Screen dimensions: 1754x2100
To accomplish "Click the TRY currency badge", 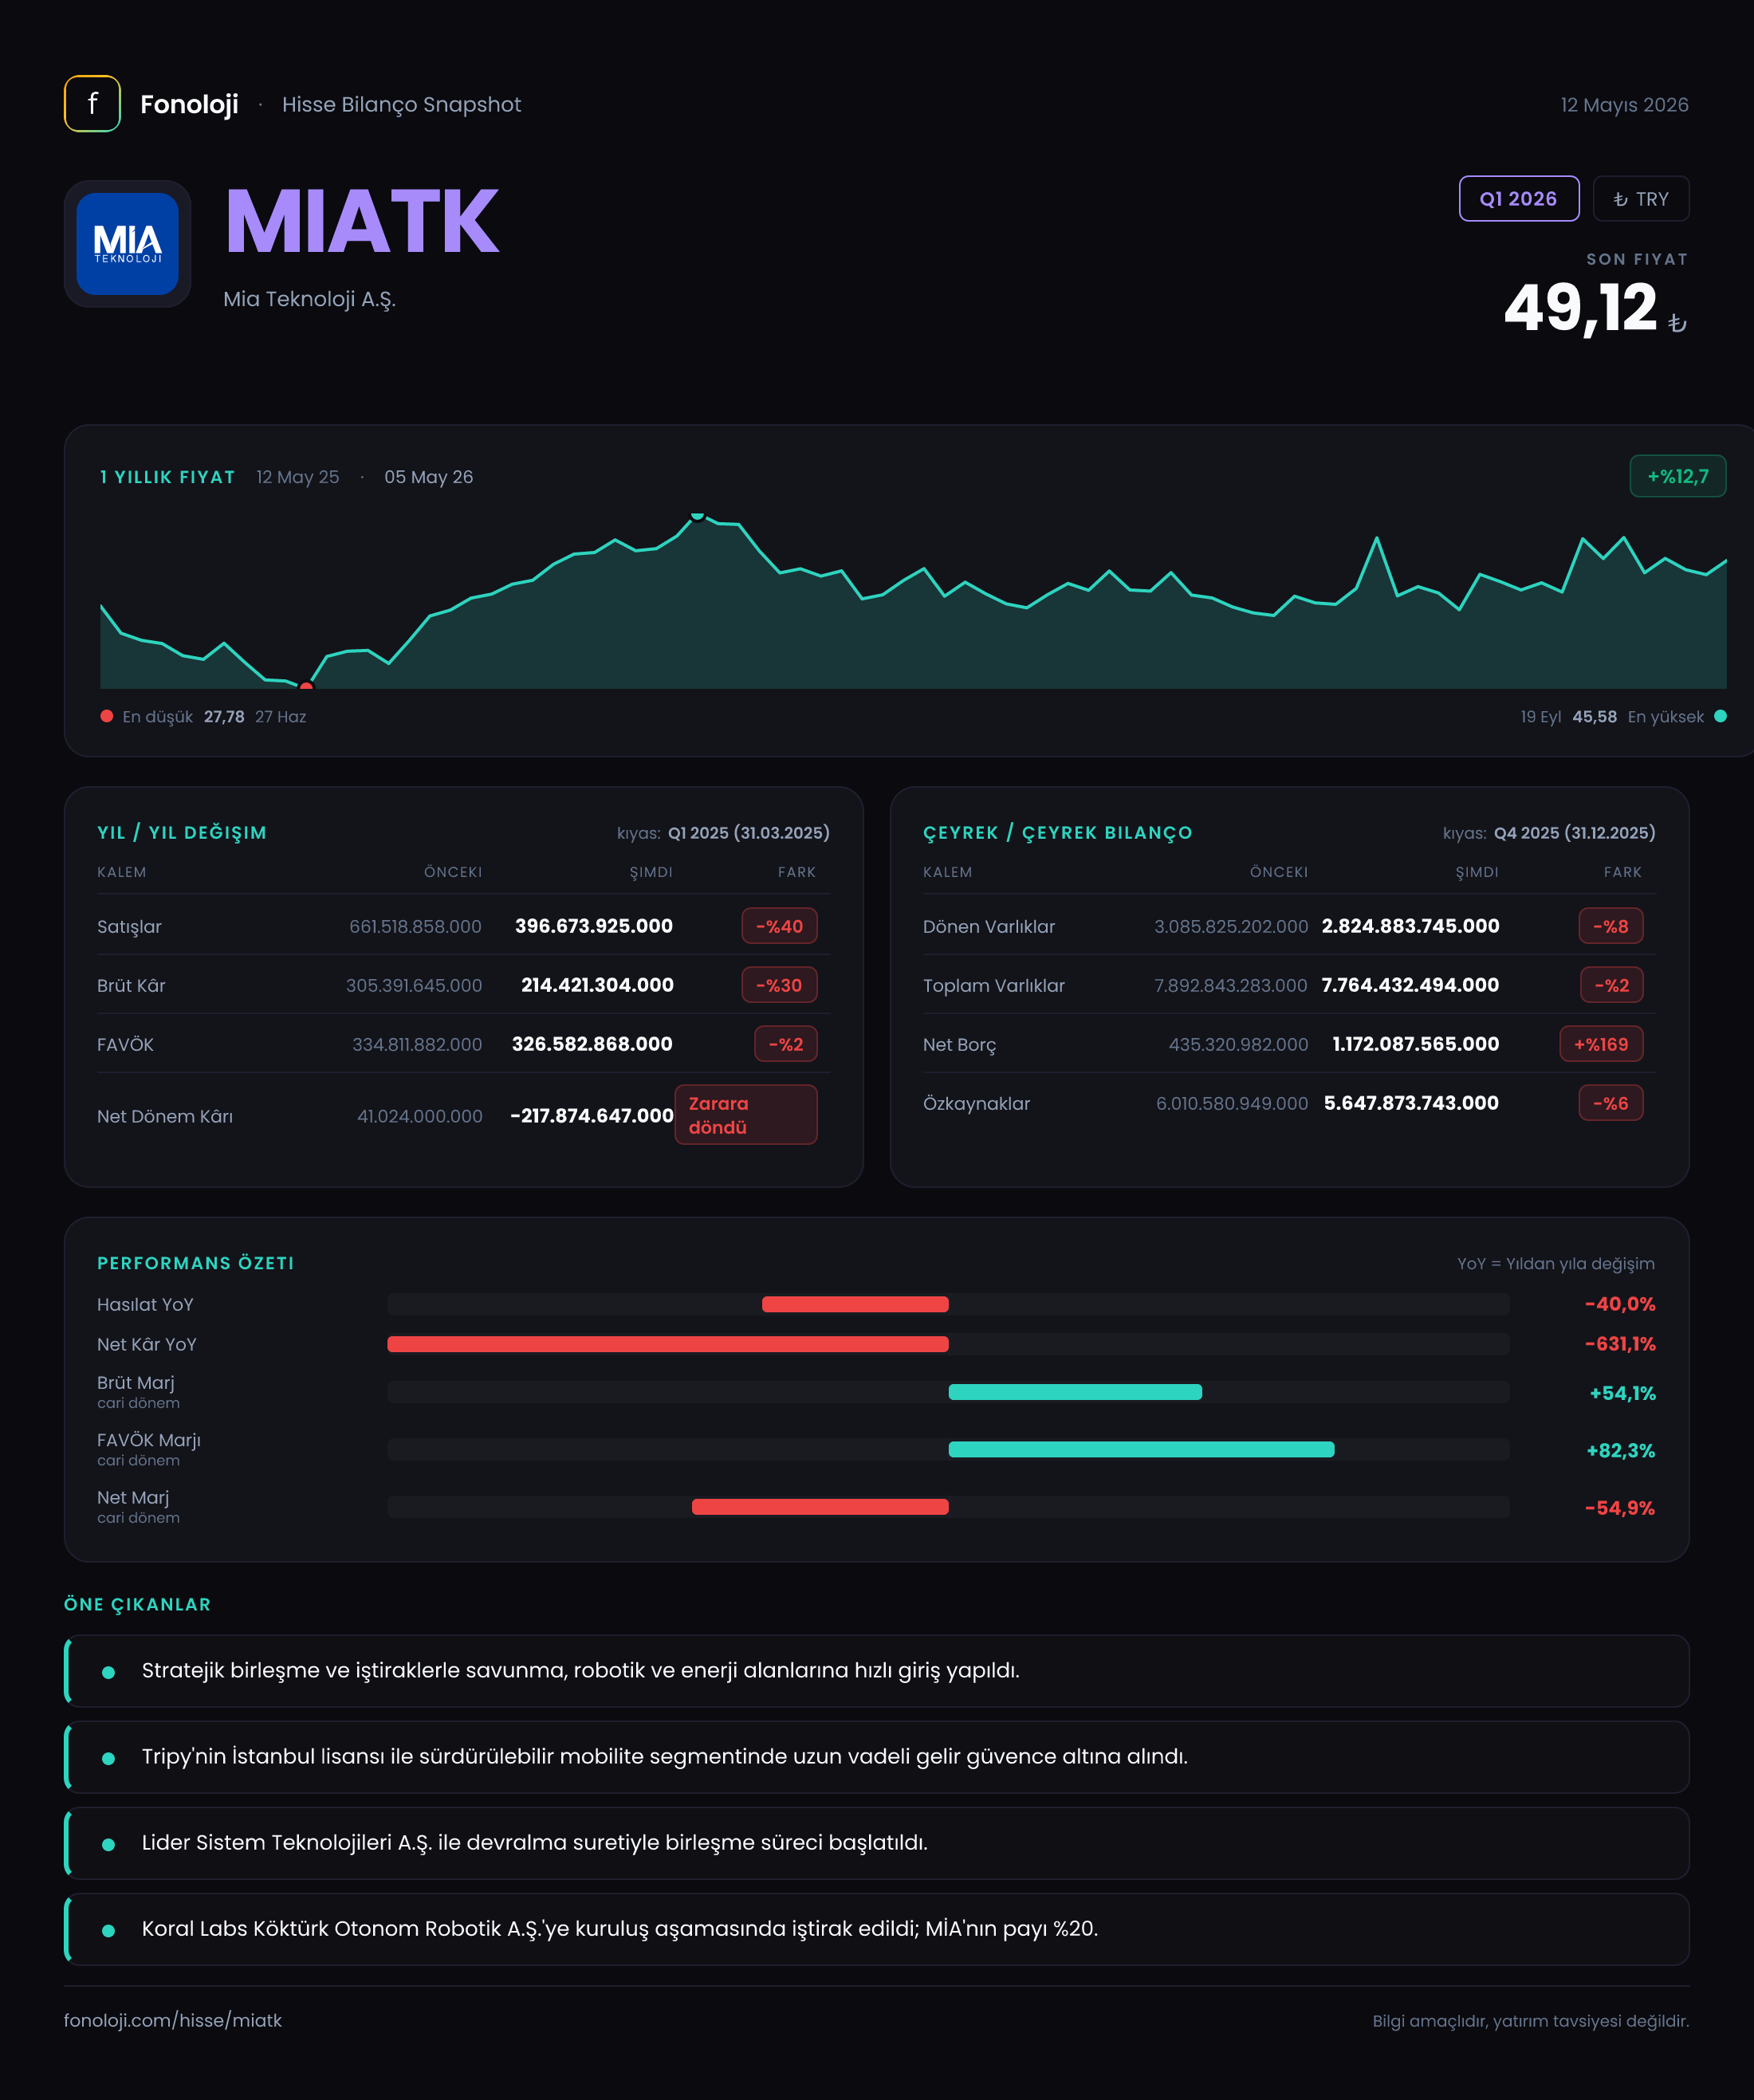I will point(1640,199).
